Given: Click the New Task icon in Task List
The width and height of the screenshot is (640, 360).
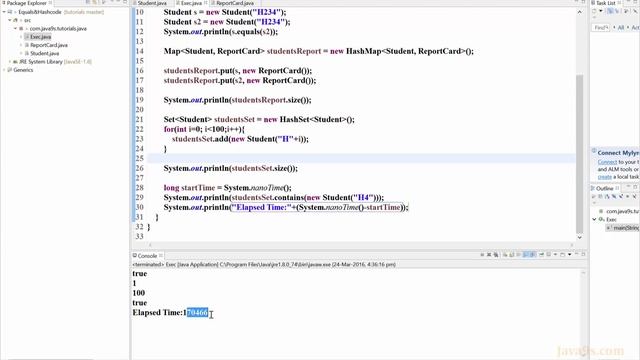Looking at the screenshot, I should [594, 11].
